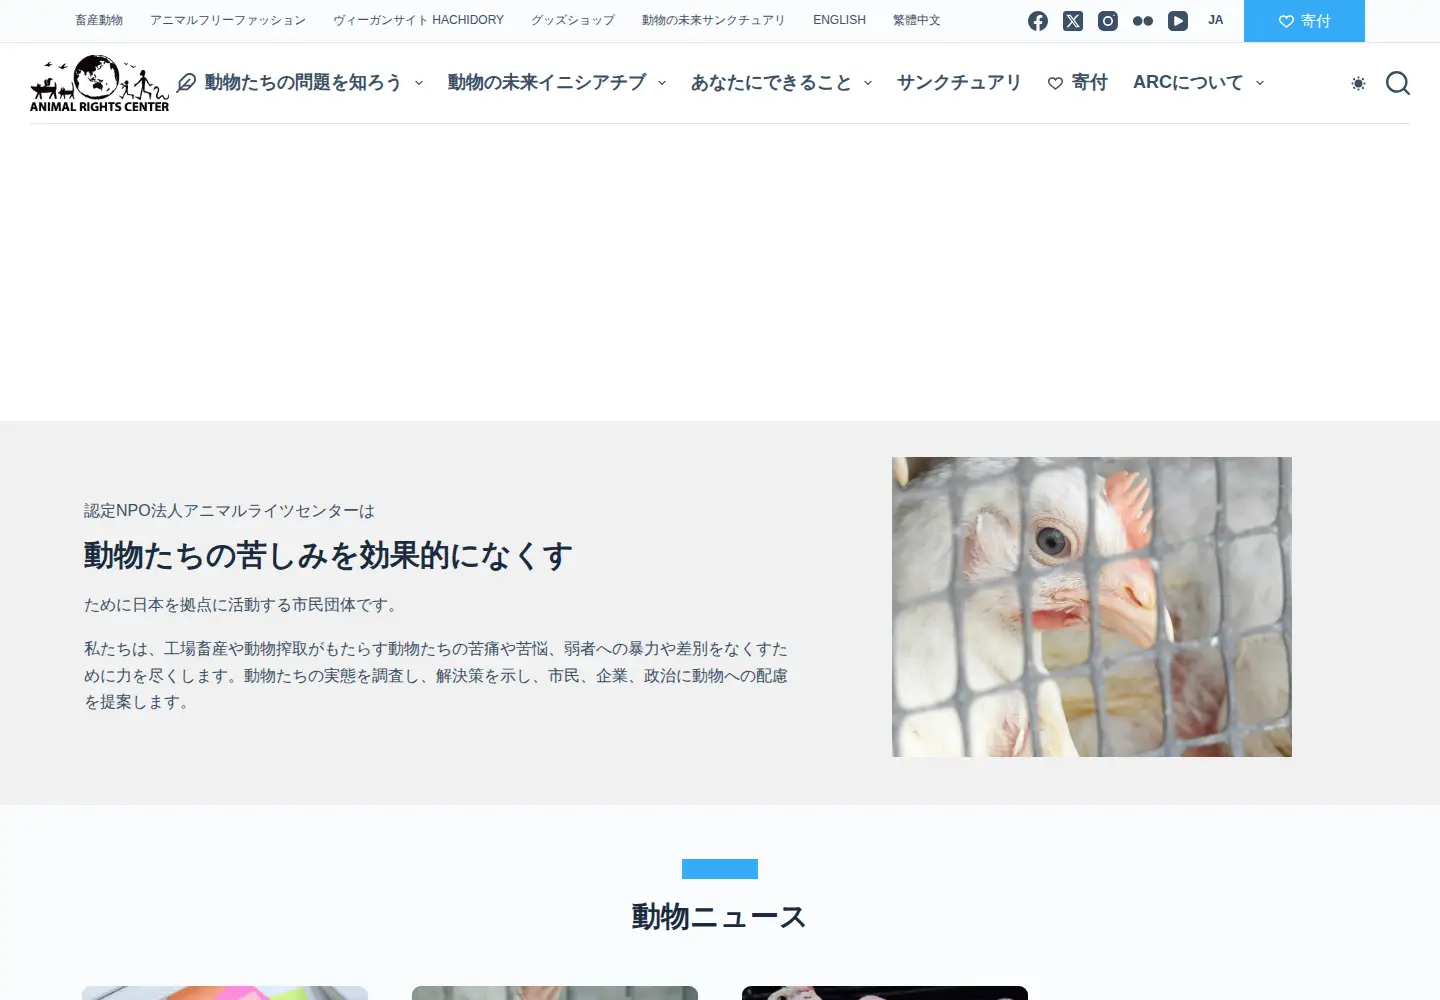Expand 動物たちの問題を知ろう menu chevron
The width and height of the screenshot is (1440, 1000).
tap(419, 83)
